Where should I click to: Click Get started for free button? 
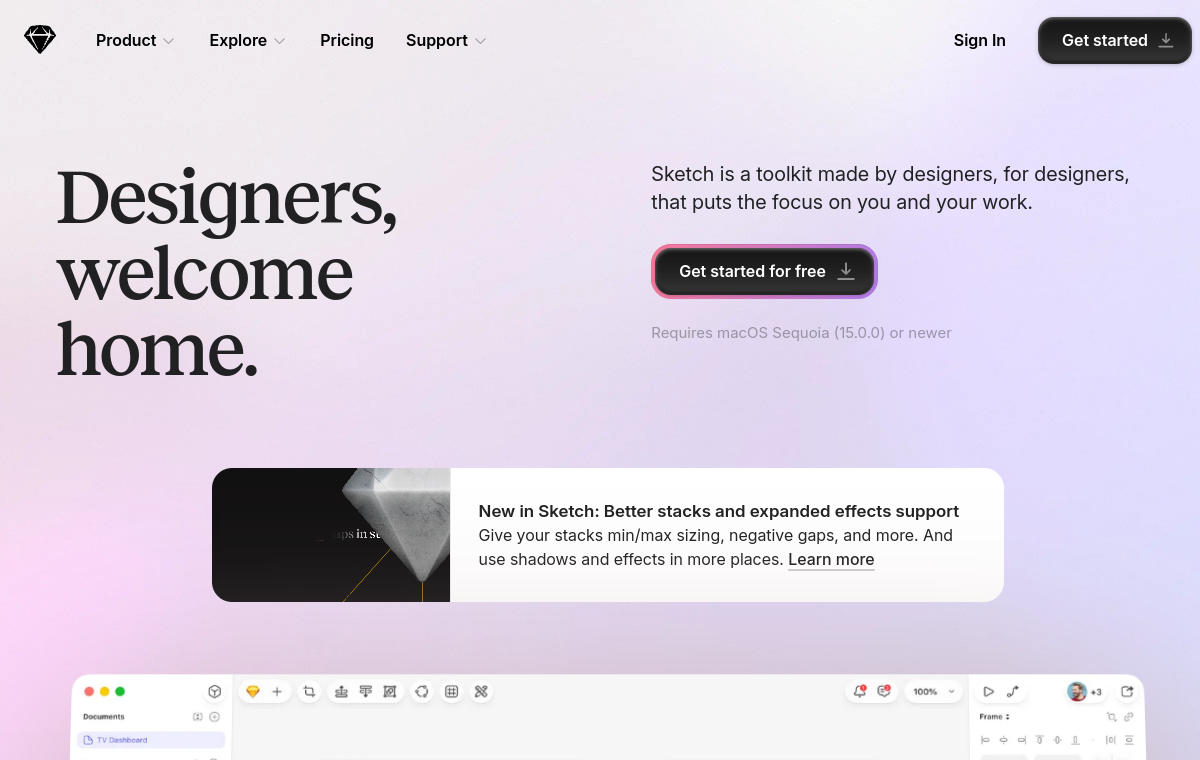click(765, 271)
